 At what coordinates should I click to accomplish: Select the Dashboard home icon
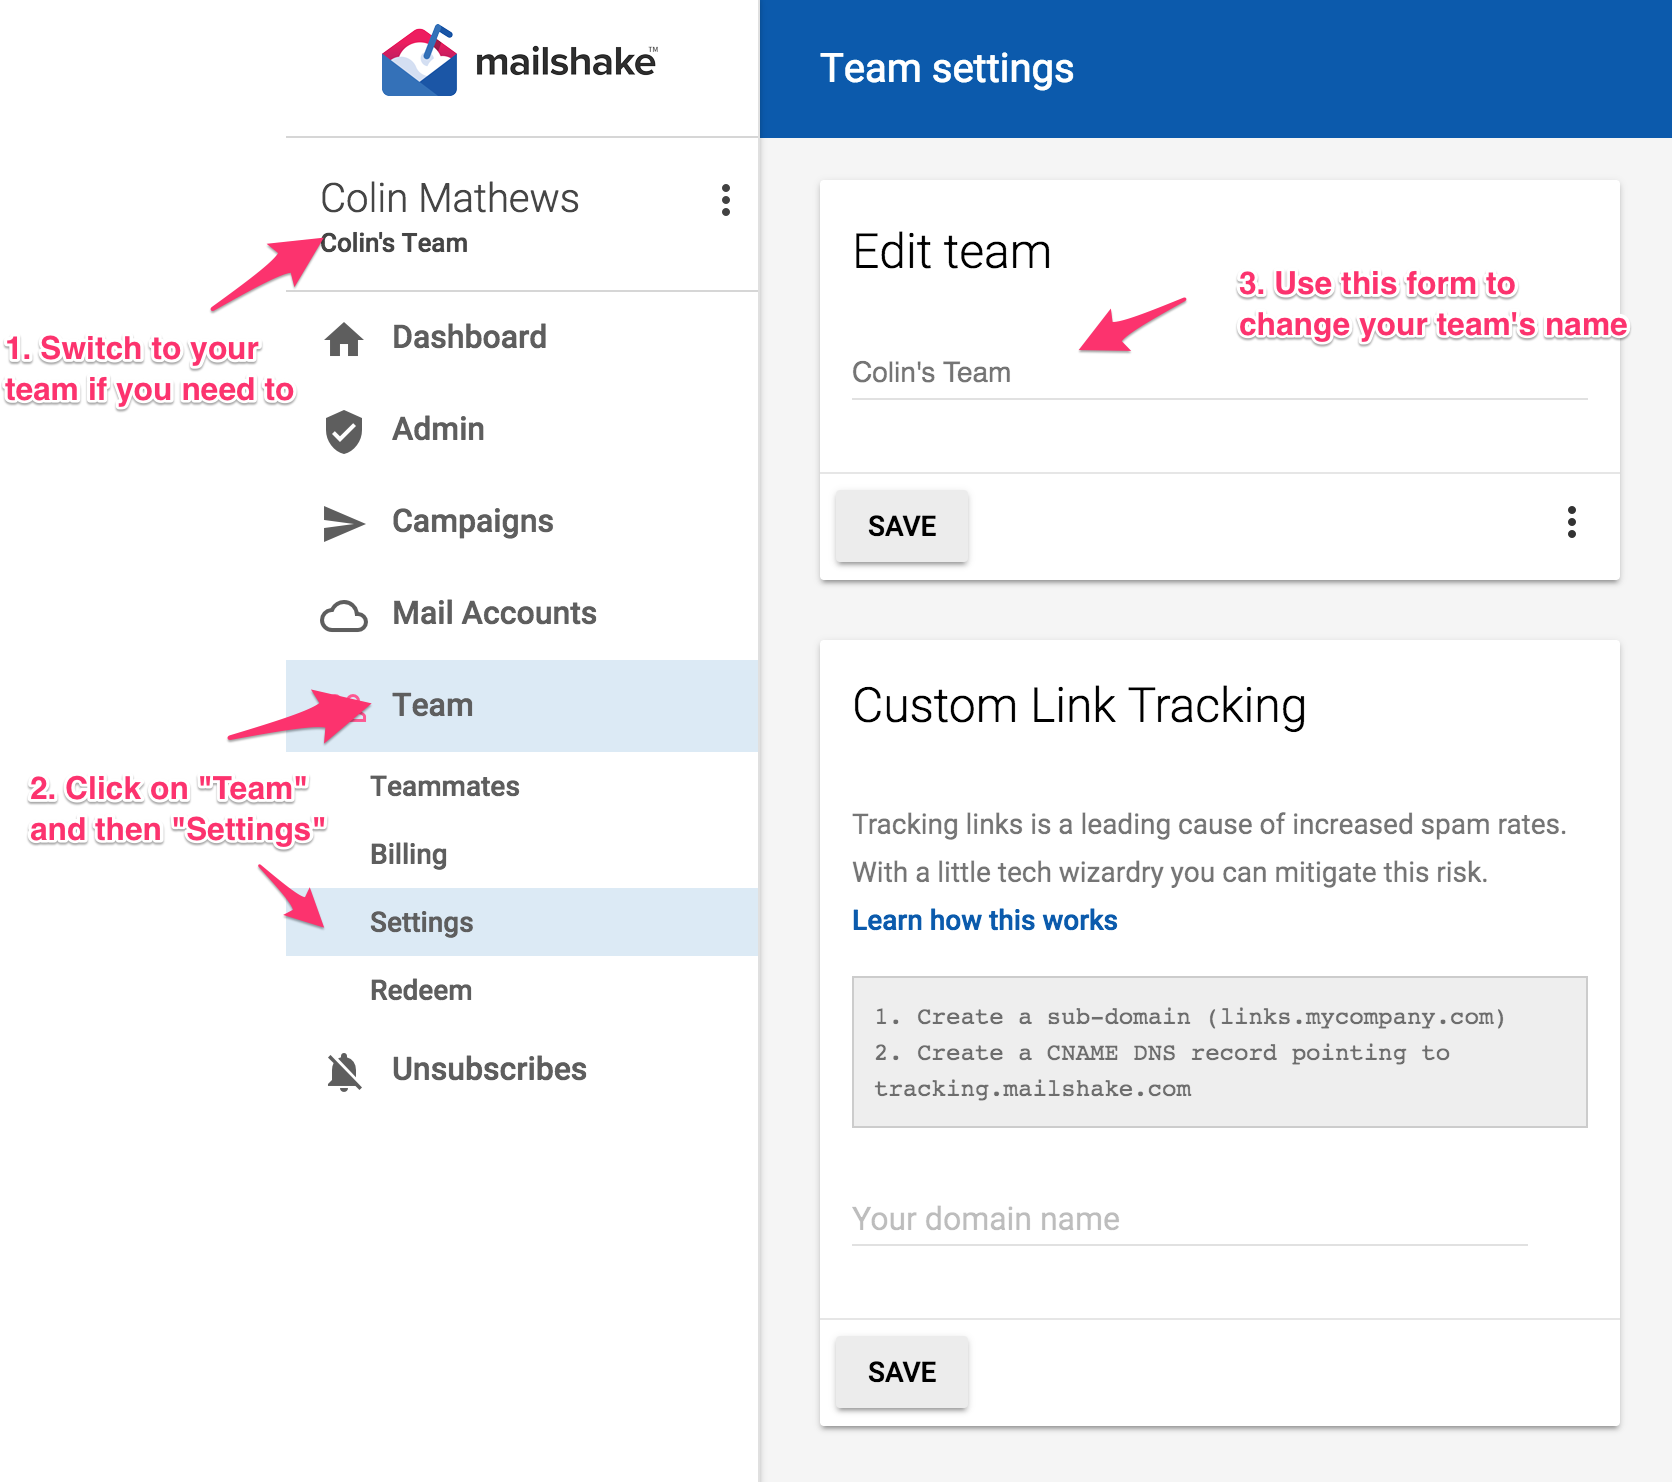(343, 340)
